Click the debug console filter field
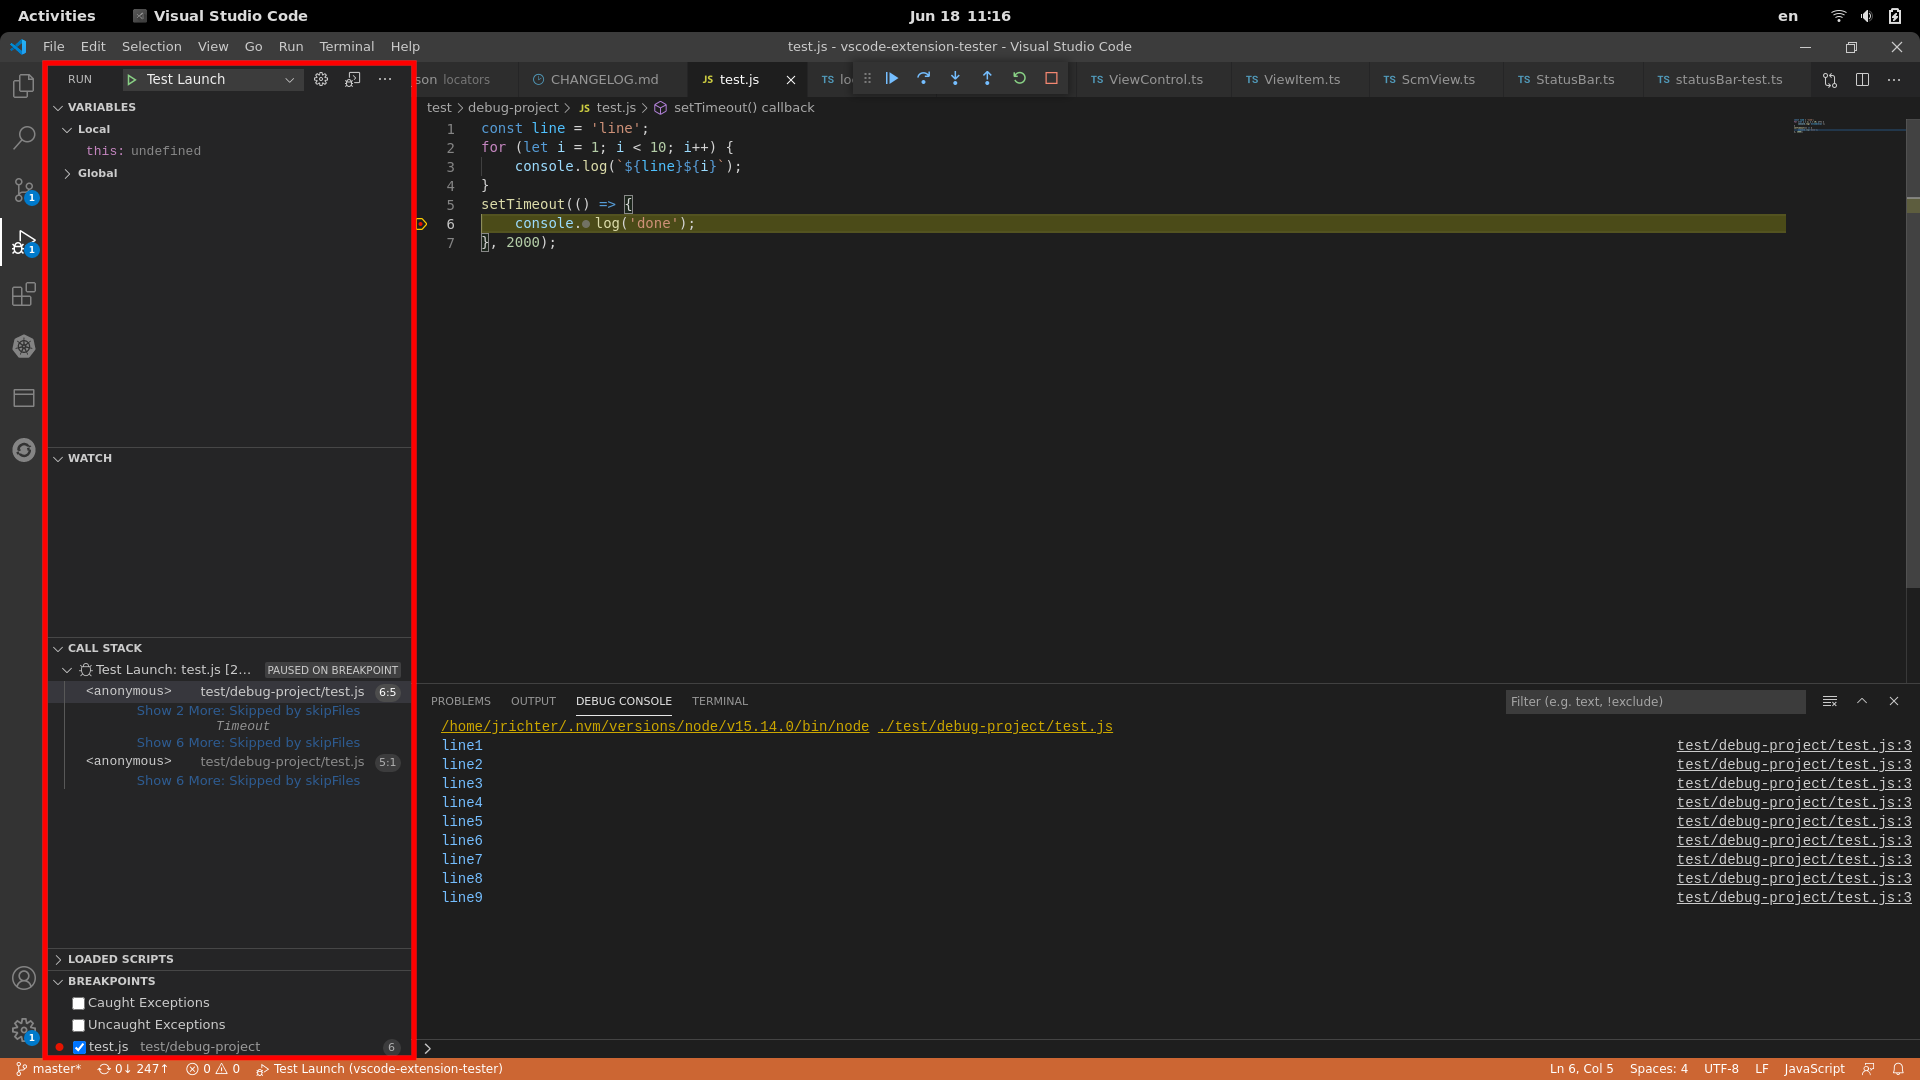This screenshot has width=1920, height=1080. 1655,702
